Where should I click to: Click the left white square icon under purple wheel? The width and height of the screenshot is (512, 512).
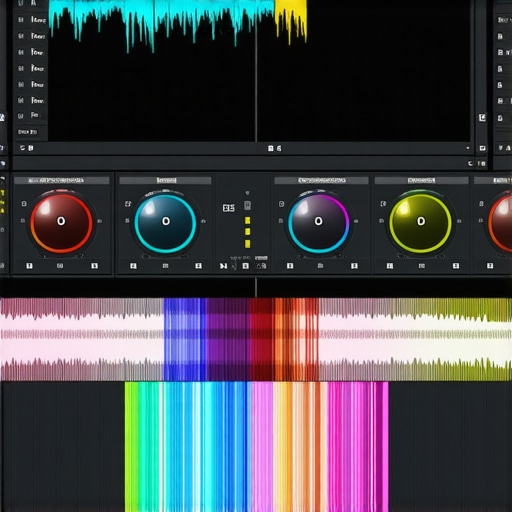pos(290,266)
